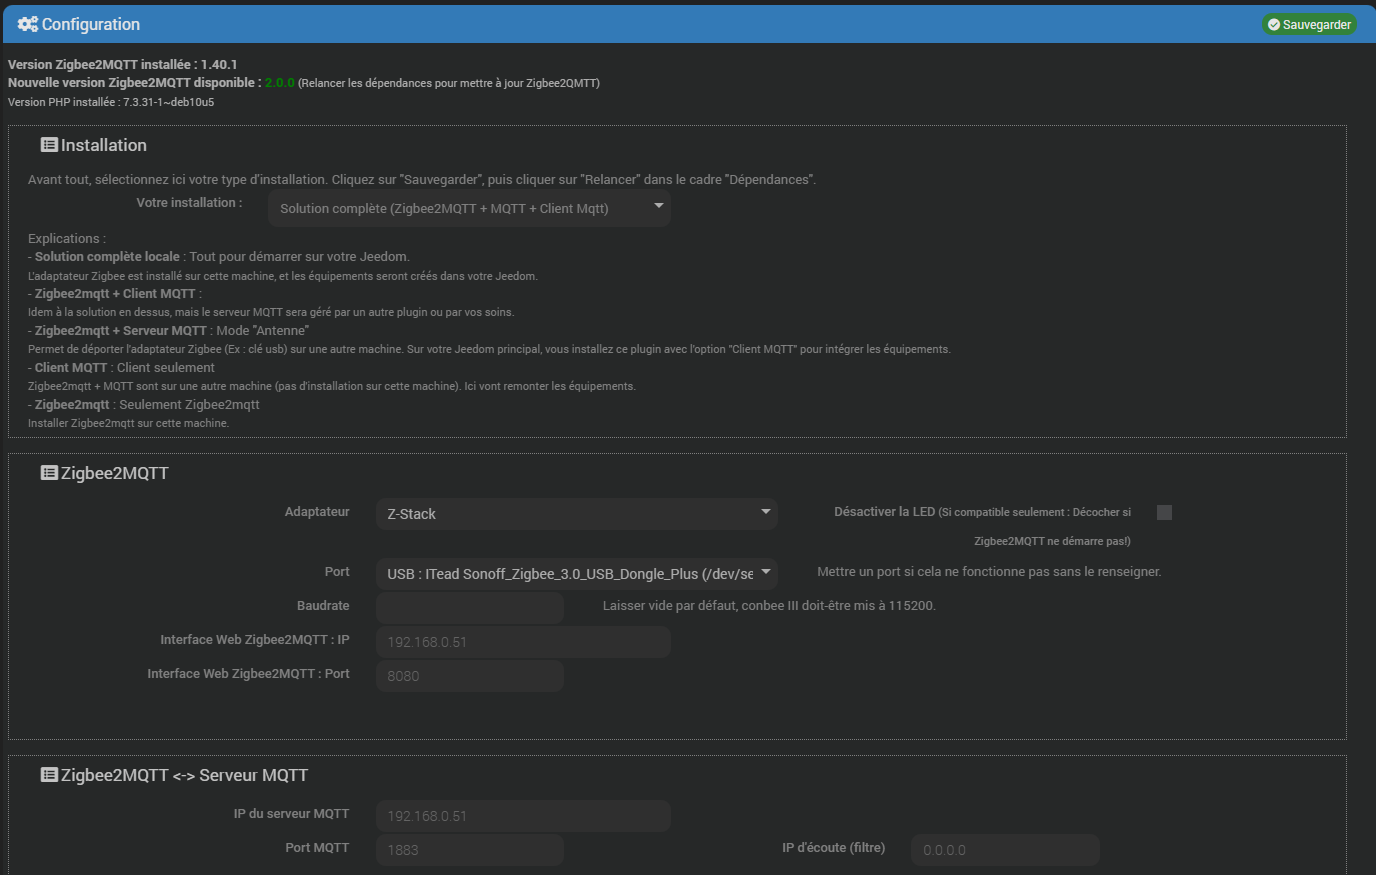Click the IP d'écoute filtre field

point(1005,850)
